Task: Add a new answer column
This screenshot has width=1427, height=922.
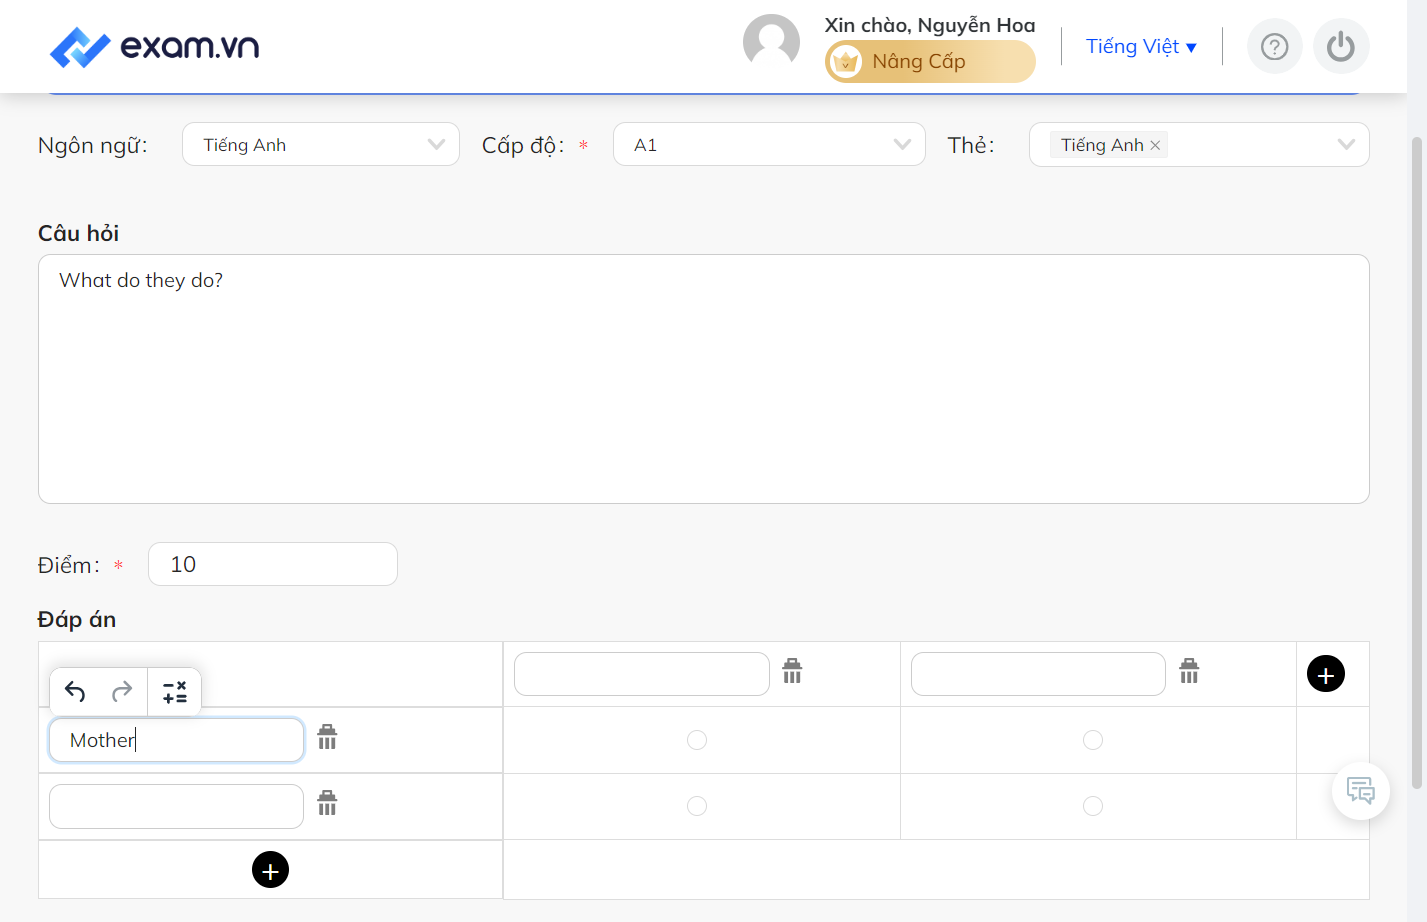Action: [1326, 674]
